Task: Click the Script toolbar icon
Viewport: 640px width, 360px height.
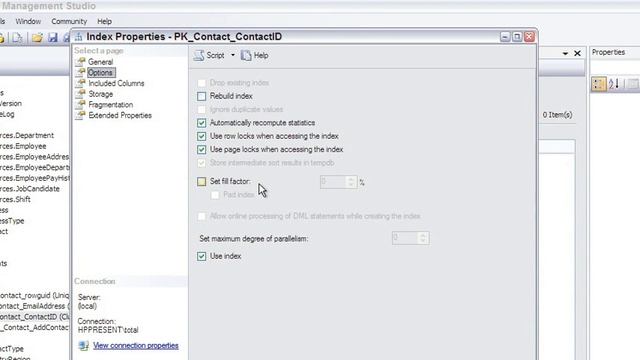Action: tap(199, 56)
